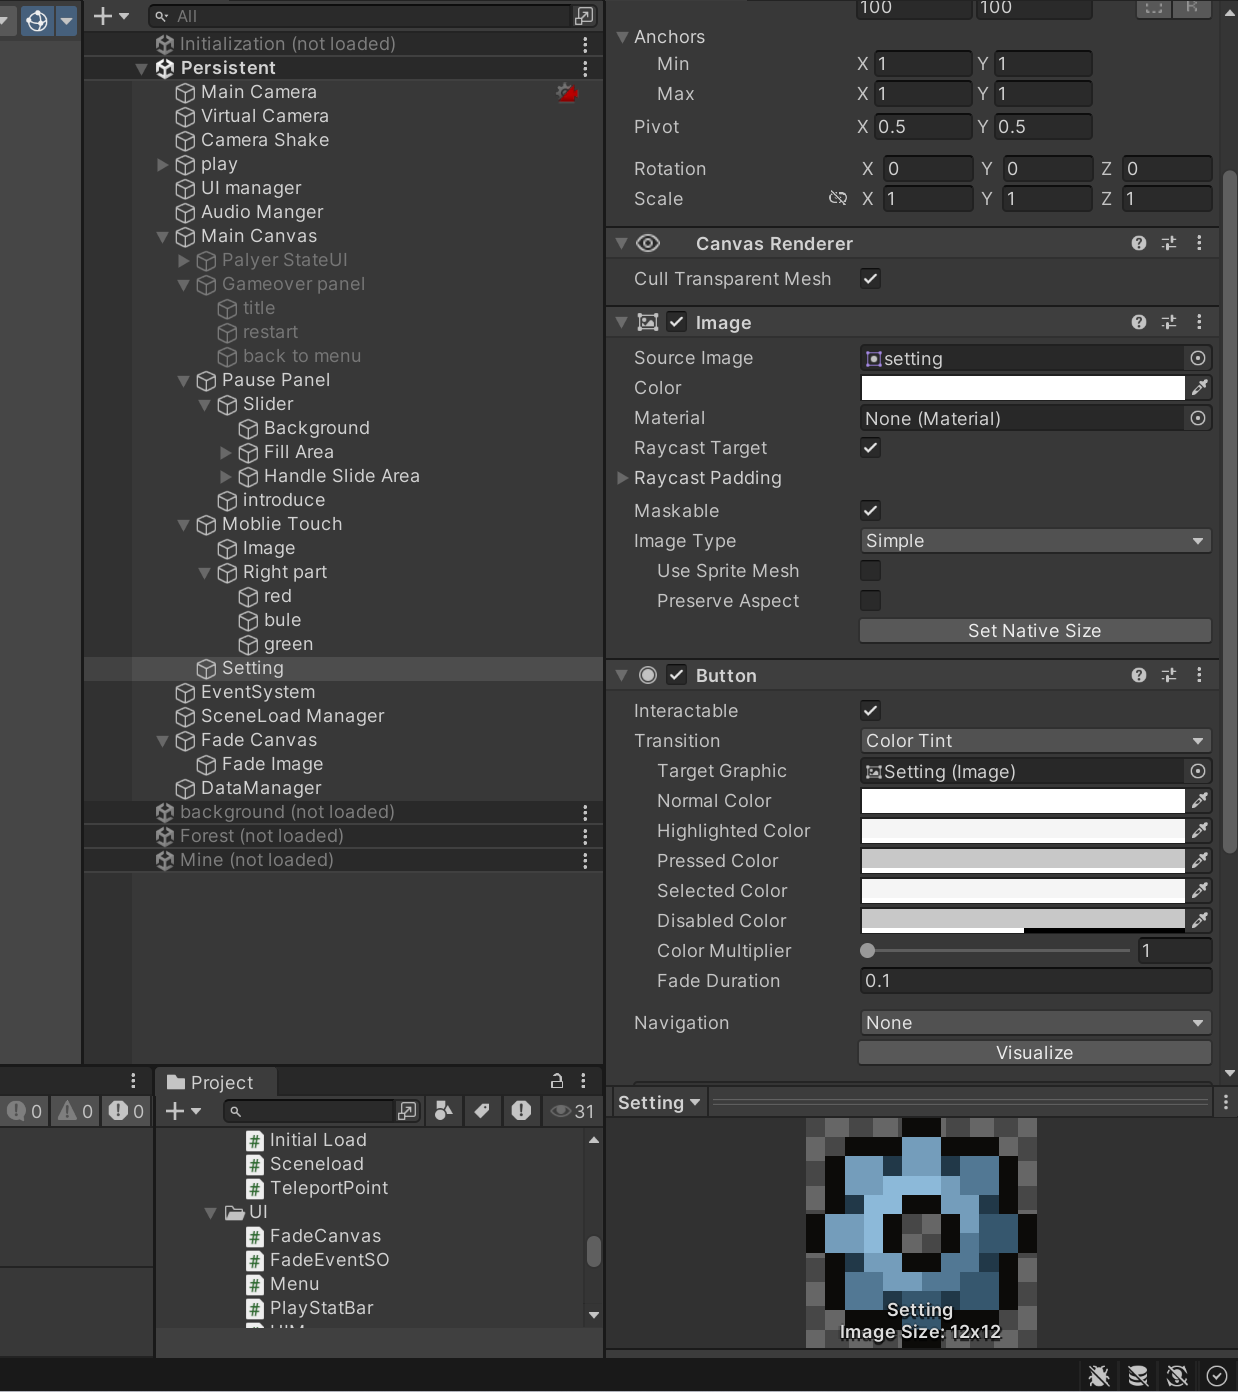Toggle Interactable checkbox
1239x1392 pixels.
(871, 711)
